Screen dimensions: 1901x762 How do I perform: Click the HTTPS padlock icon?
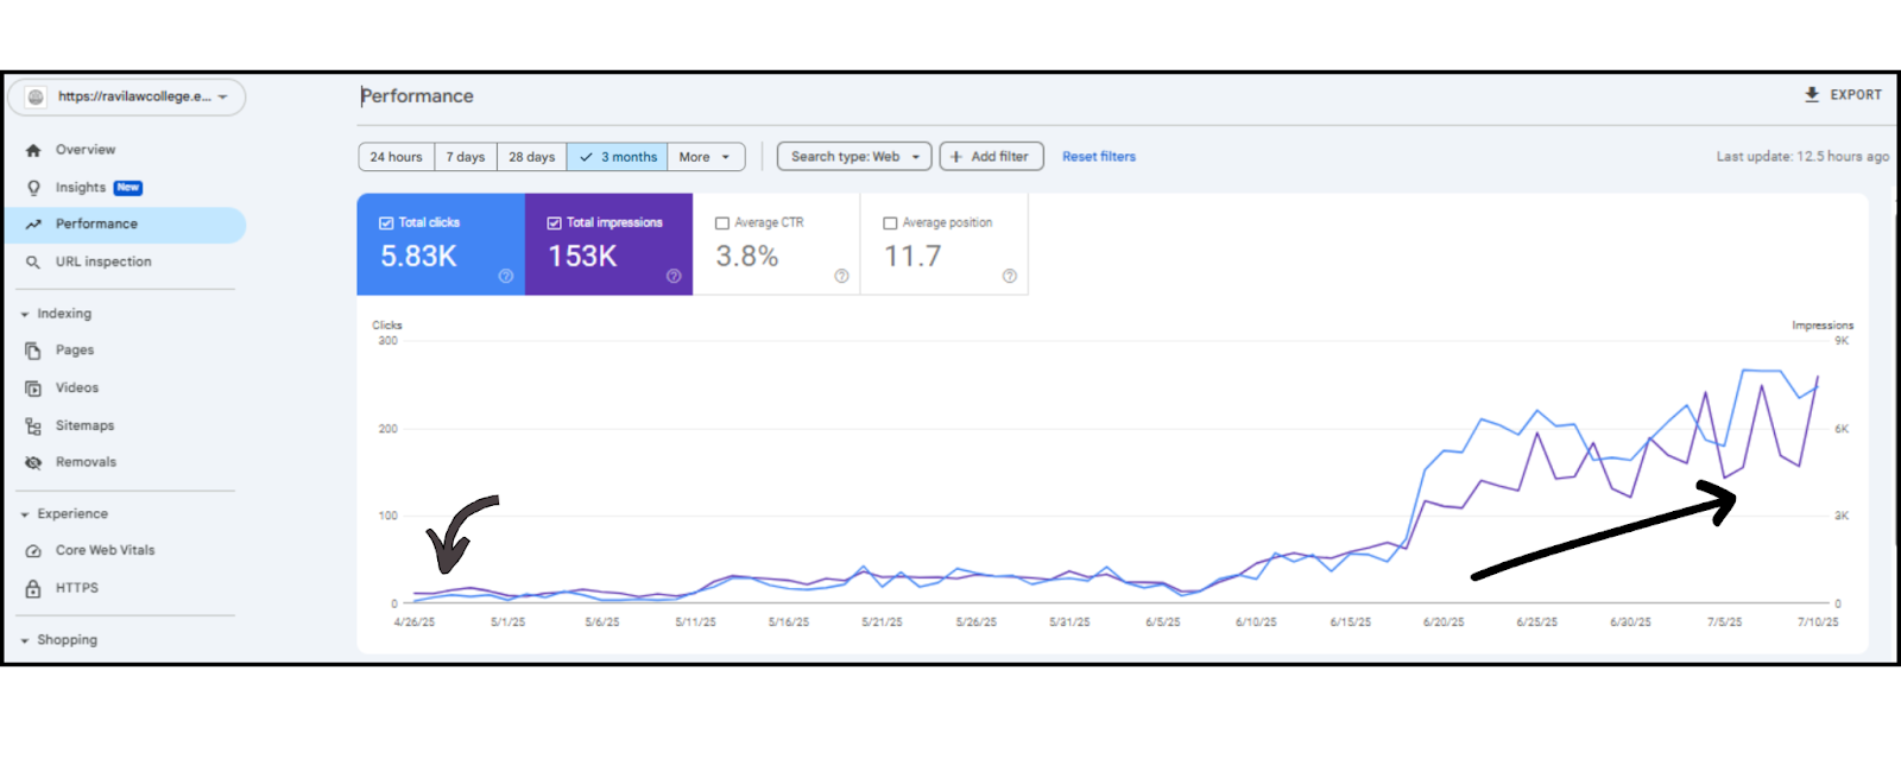click(x=33, y=589)
